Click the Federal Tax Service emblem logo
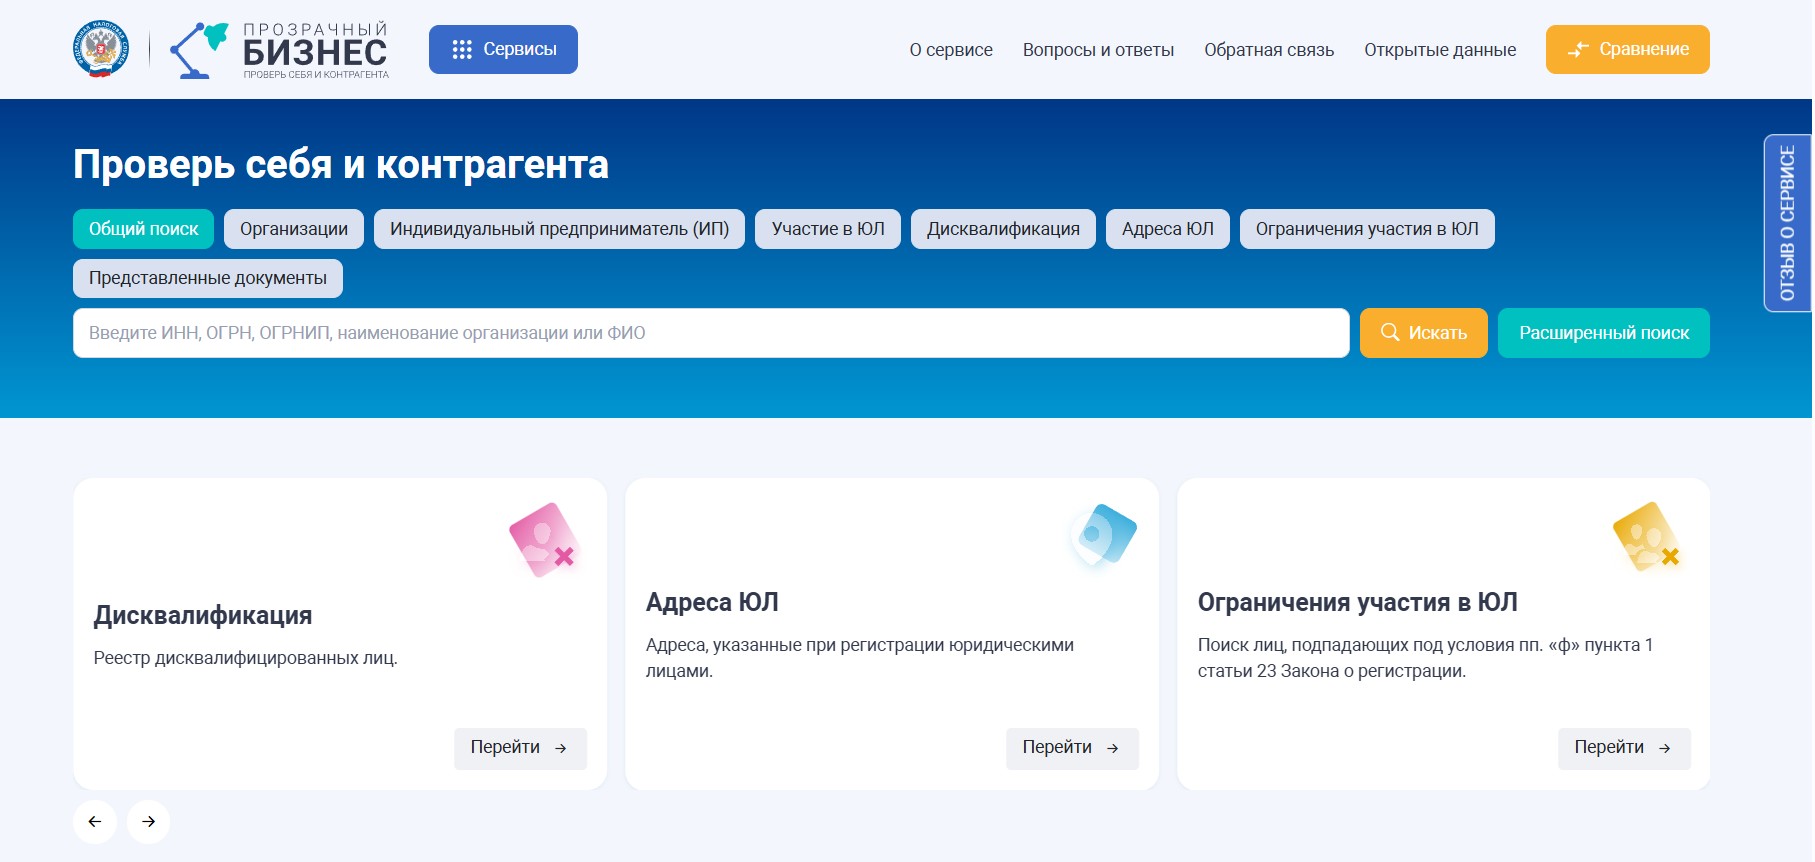This screenshot has height=862, width=1815. tap(100, 49)
